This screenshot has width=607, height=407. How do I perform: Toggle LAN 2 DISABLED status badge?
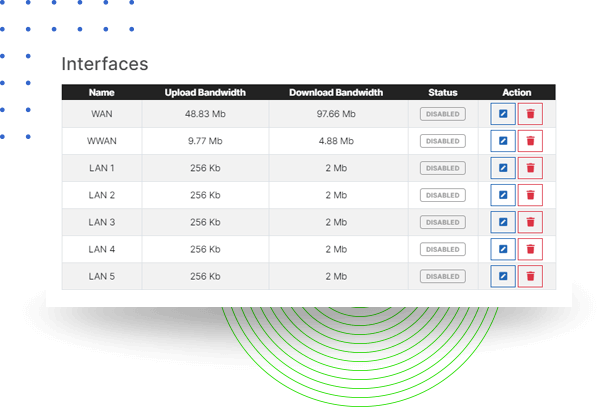click(442, 196)
